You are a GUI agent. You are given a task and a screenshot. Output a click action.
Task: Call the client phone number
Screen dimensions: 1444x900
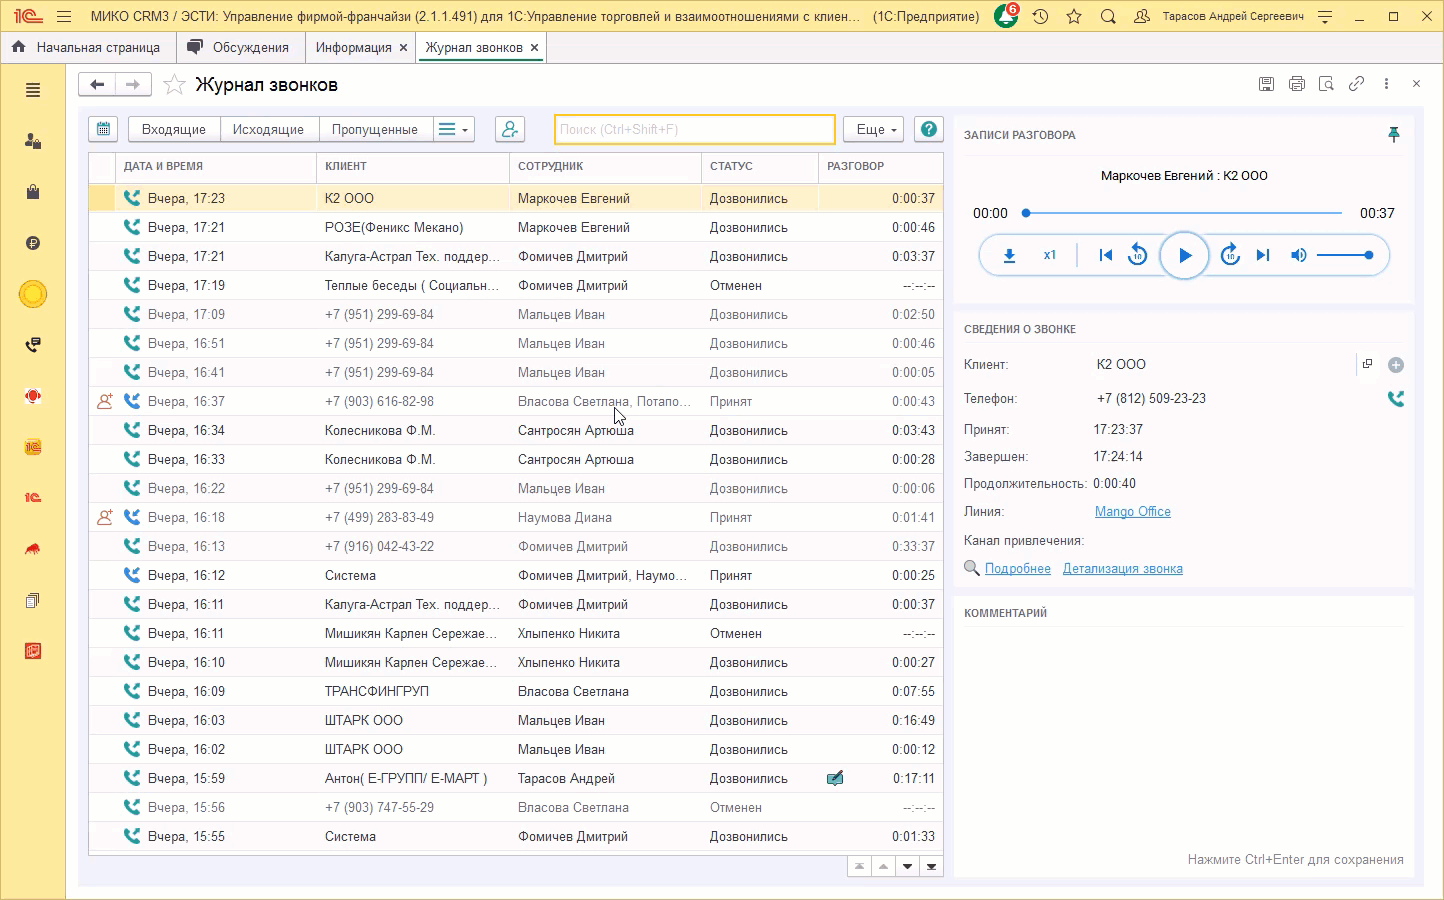(1396, 399)
